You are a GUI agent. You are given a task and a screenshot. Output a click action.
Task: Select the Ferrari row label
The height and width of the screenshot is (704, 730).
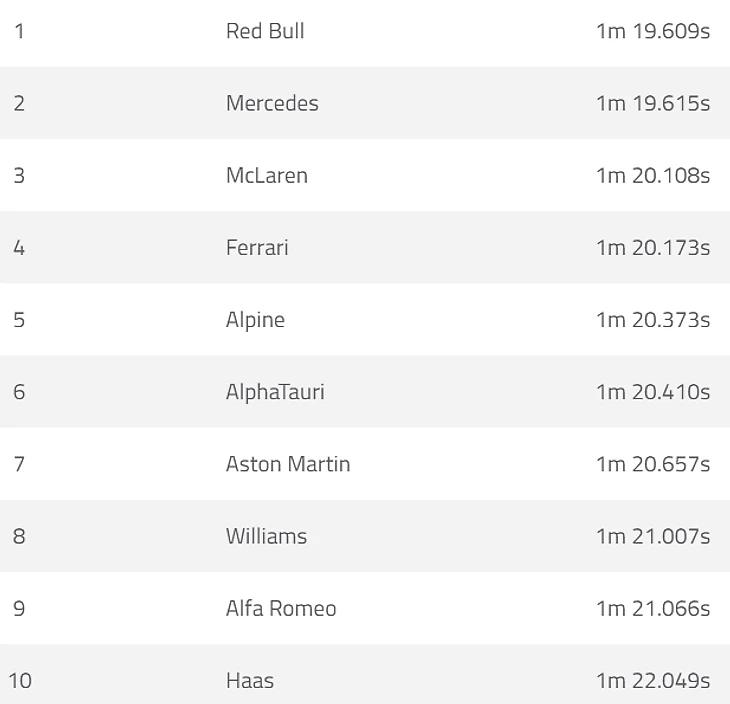(x=257, y=247)
